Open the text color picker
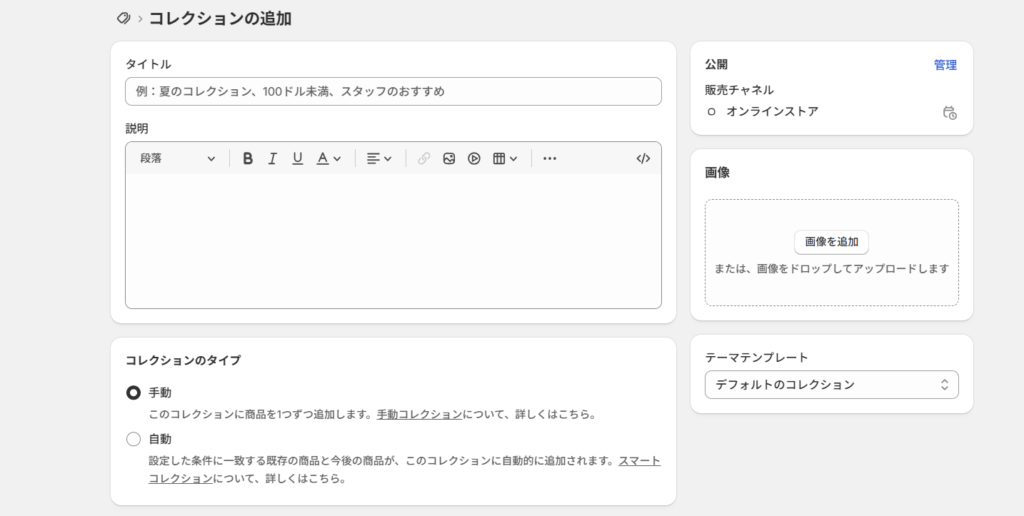Screen dimensions: 1024x516 click(329, 158)
